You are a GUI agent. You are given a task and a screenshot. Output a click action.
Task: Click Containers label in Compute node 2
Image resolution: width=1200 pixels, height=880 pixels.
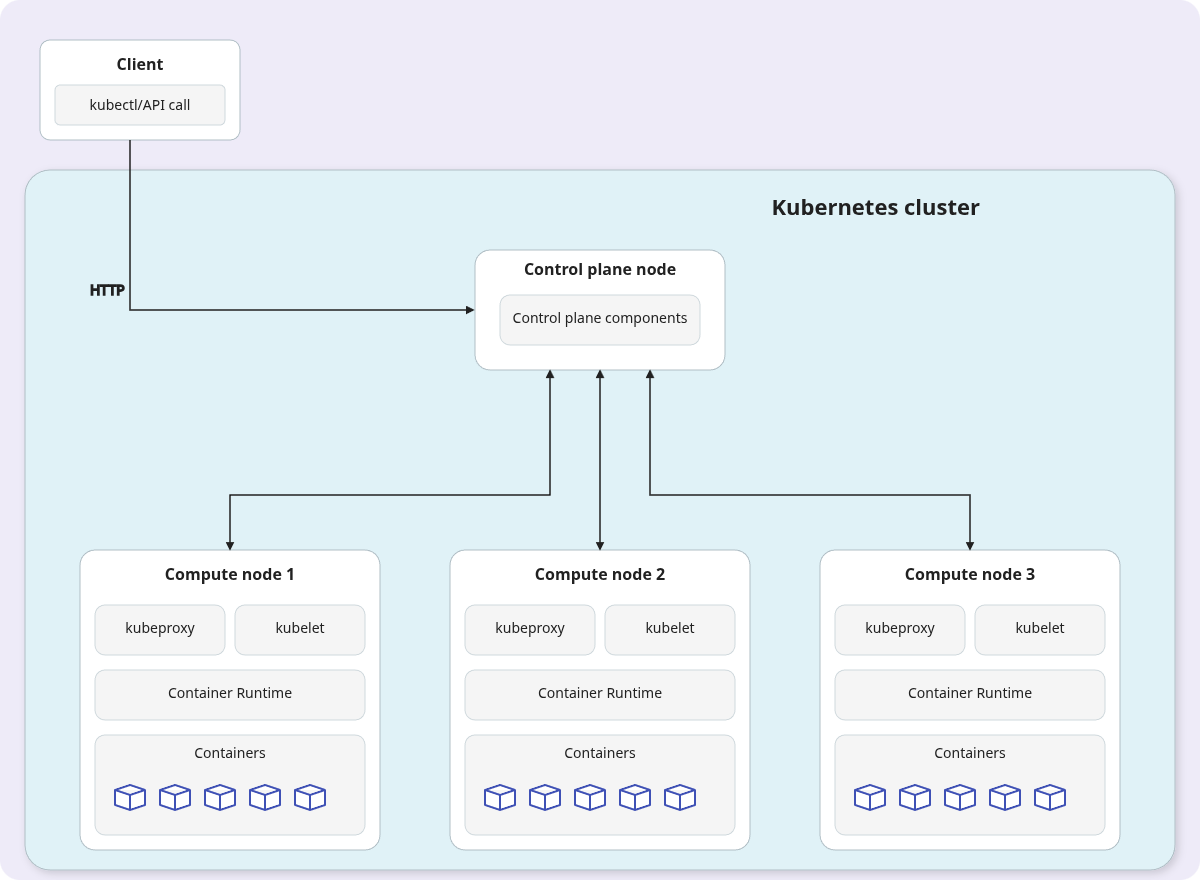pos(600,753)
